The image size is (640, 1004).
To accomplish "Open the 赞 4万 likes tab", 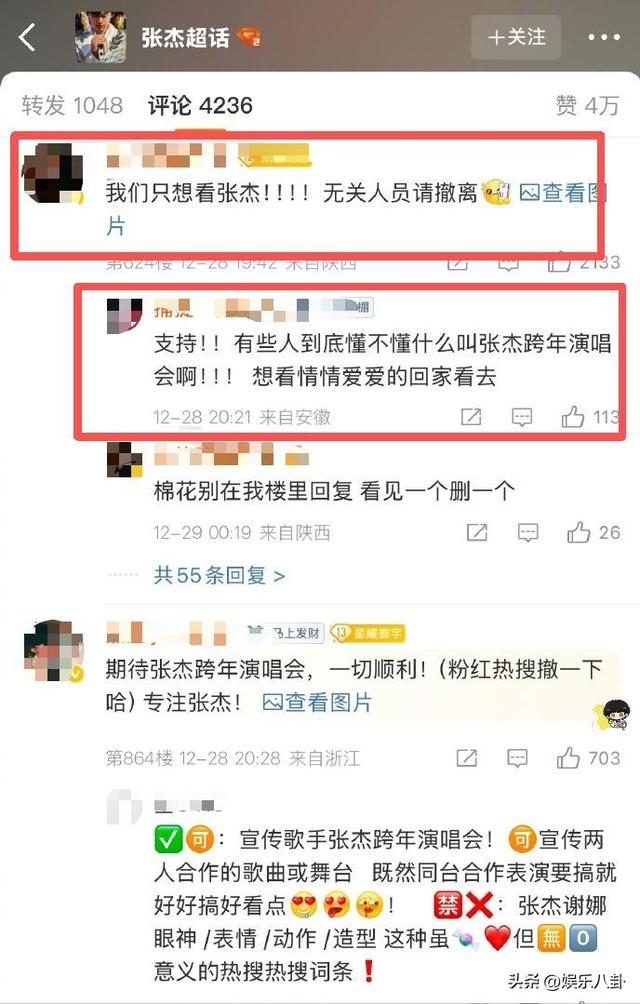I will [x=588, y=105].
